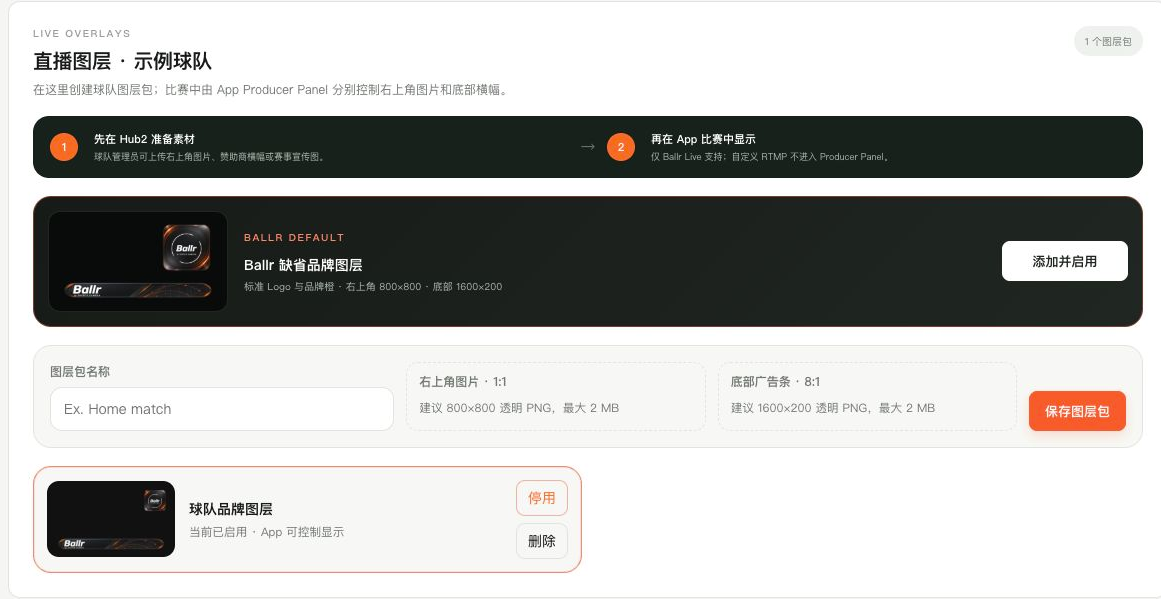The width and height of the screenshot is (1161, 599).
Task: Focus the 图层包名称 input field
Action: [221, 409]
